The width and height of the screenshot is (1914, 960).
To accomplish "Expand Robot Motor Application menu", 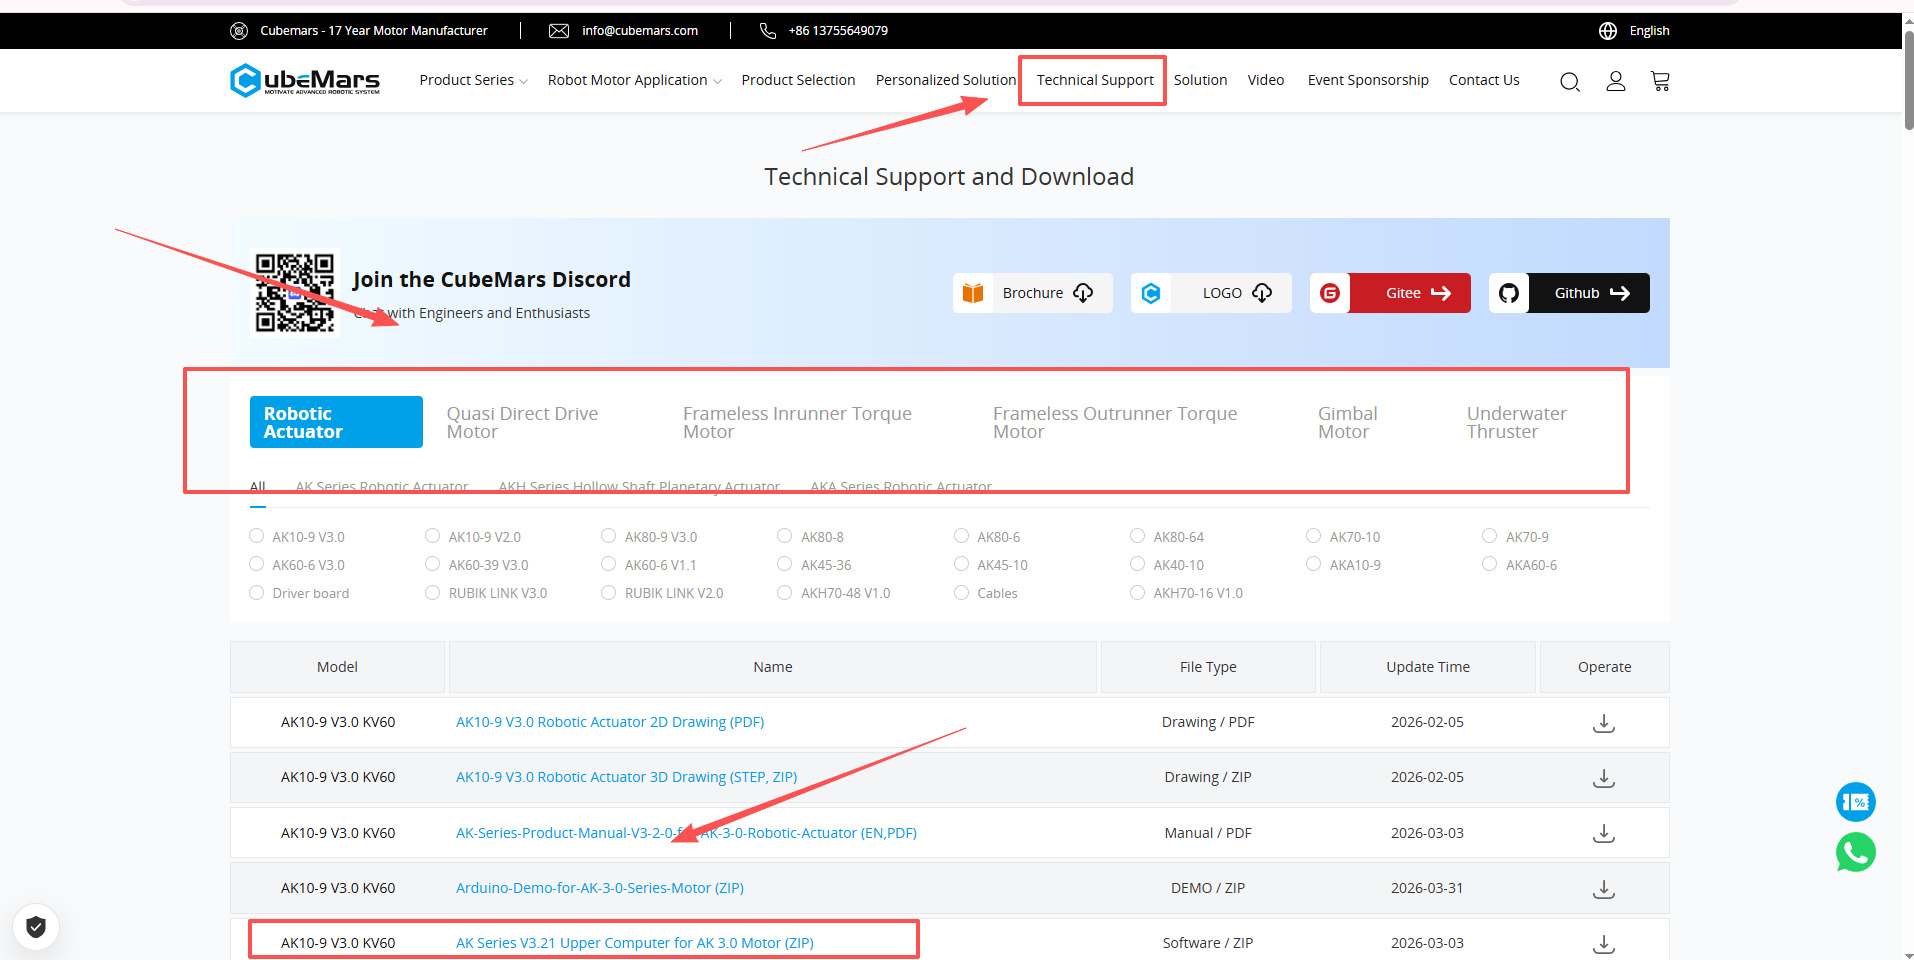I will click(634, 80).
